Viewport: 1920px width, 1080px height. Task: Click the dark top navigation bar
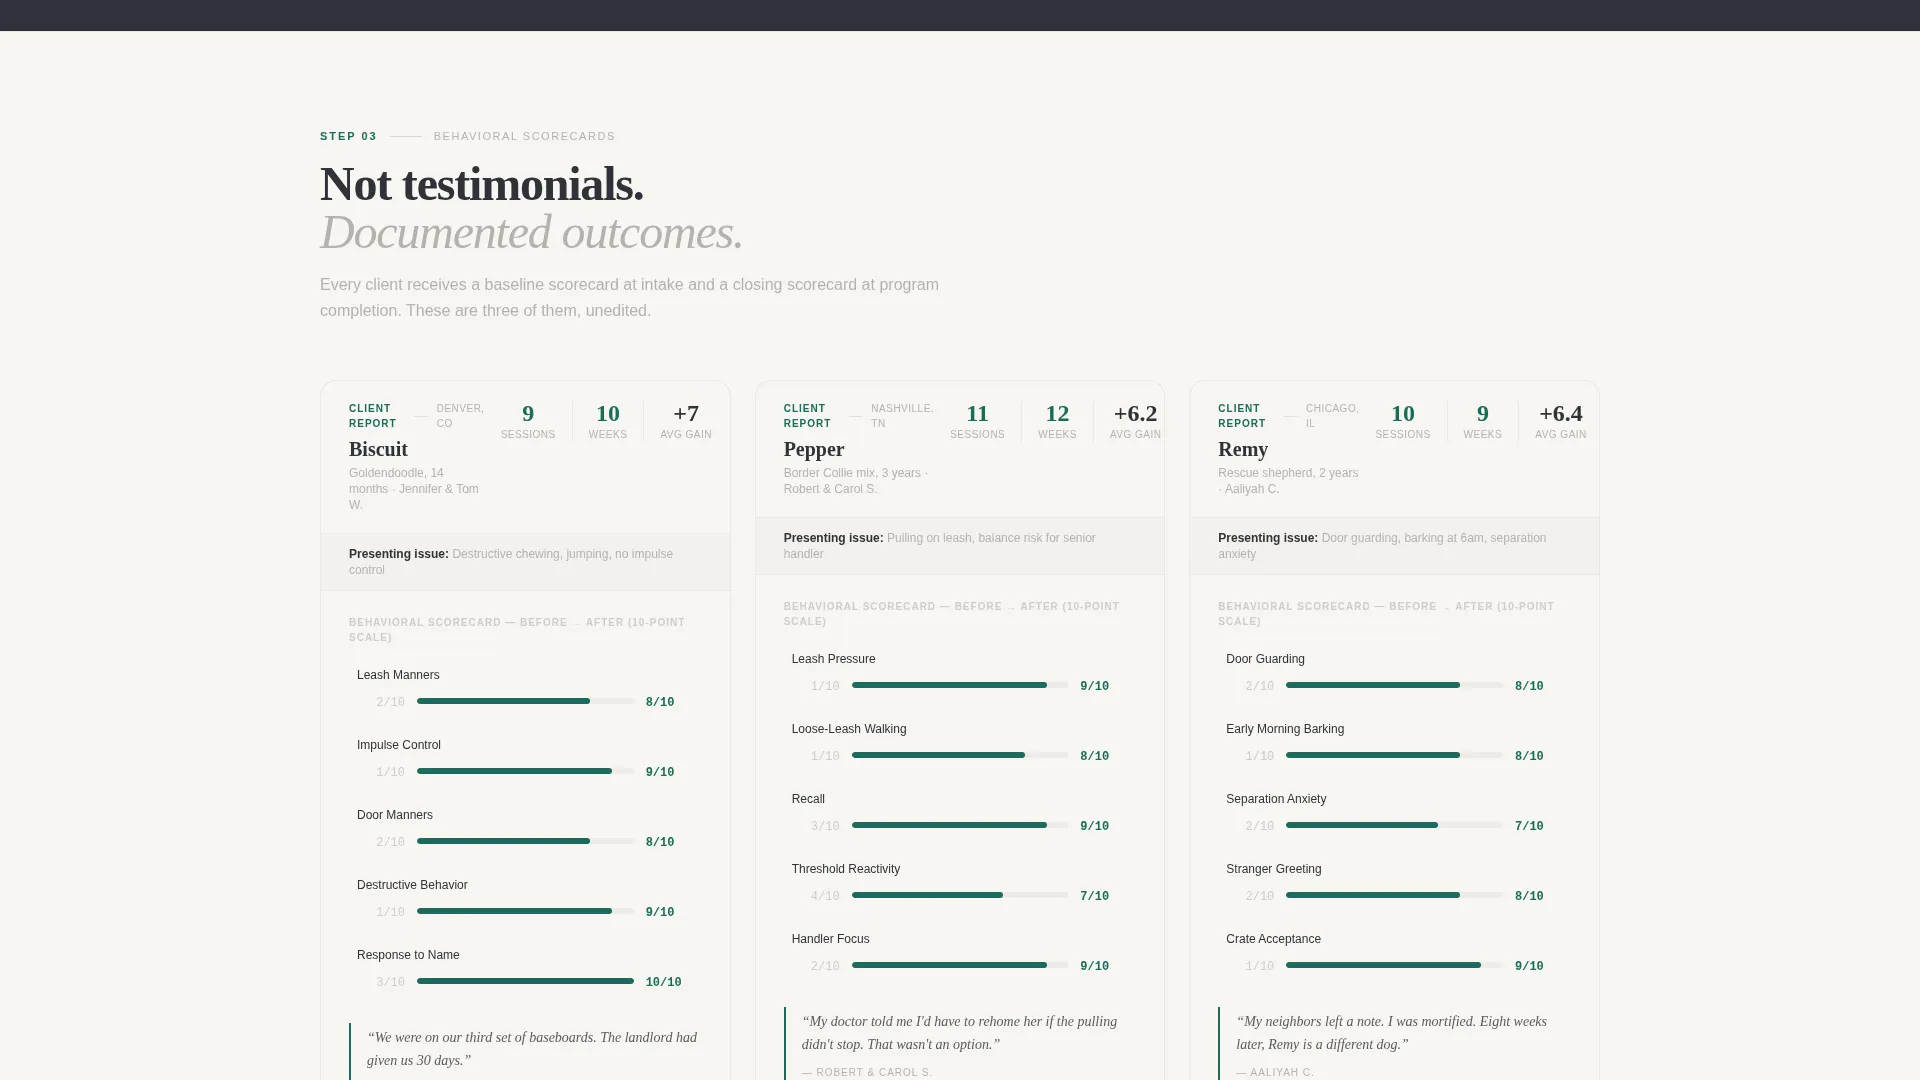pos(960,15)
